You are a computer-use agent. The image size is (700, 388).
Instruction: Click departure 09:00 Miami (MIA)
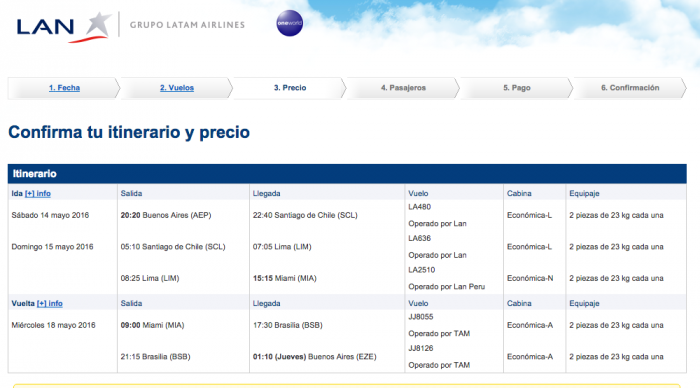click(x=152, y=325)
